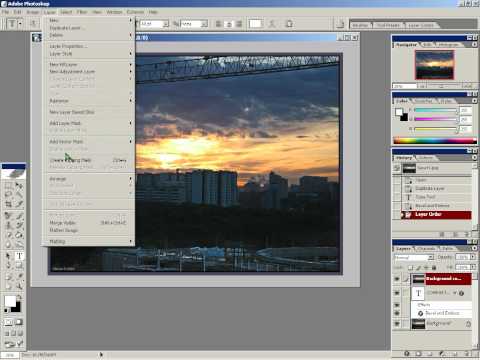
Task: Switch to the Channels tab
Action: click(x=426, y=249)
